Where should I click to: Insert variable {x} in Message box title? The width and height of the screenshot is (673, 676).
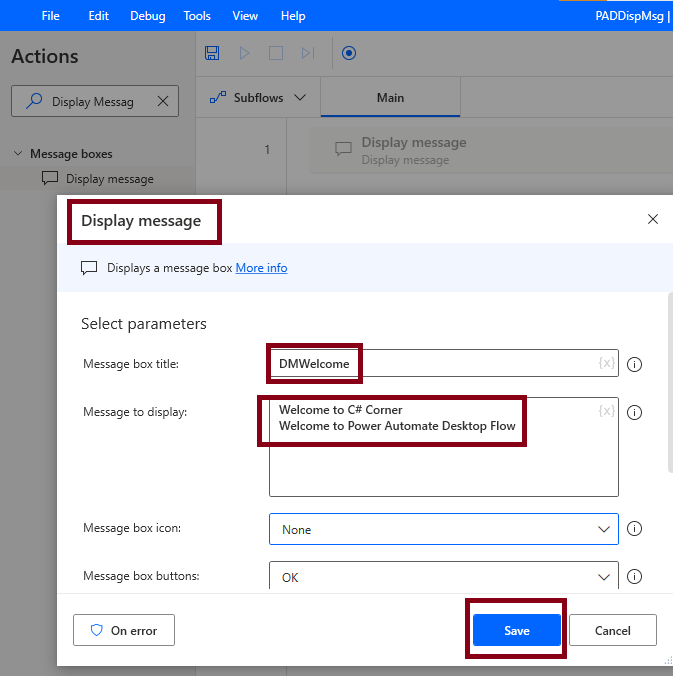pyautogui.click(x=607, y=363)
